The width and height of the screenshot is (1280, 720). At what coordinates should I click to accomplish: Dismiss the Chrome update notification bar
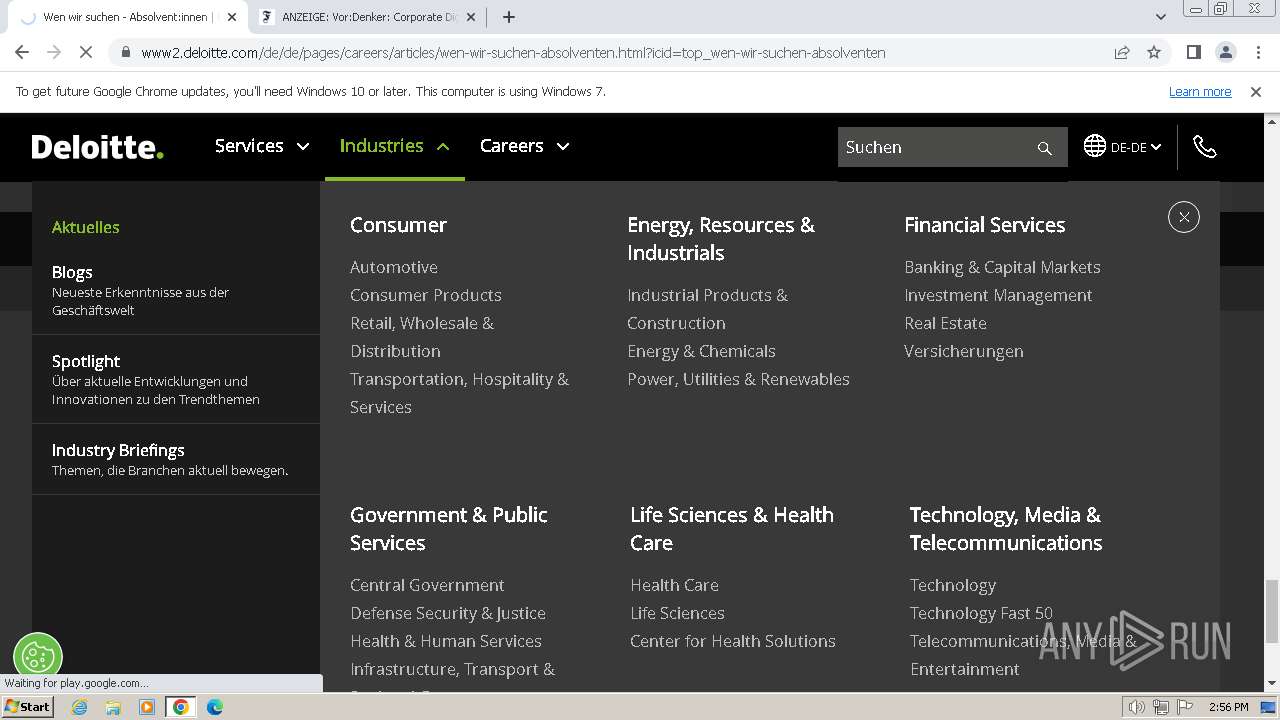1256,91
